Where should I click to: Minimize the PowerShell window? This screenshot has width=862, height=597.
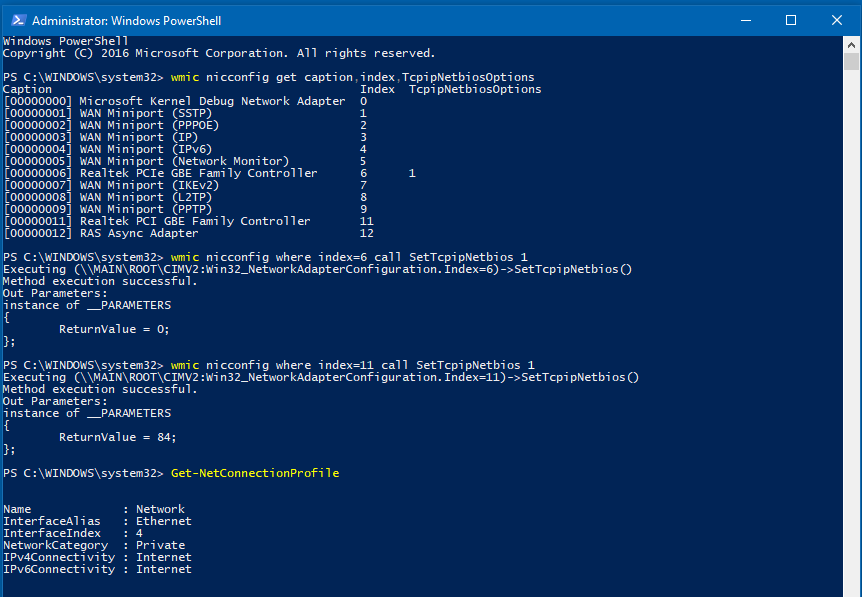click(744, 20)
